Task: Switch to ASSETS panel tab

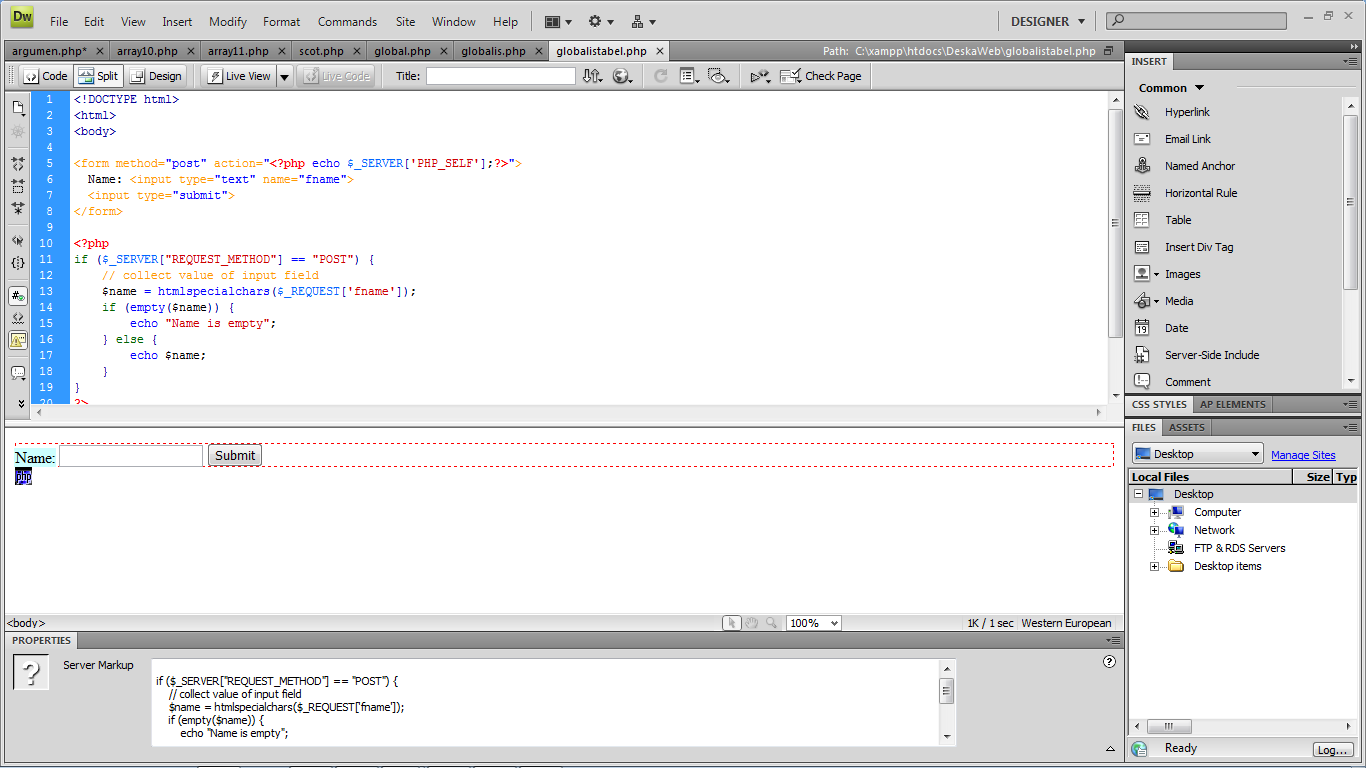Action: (1187, 427)
